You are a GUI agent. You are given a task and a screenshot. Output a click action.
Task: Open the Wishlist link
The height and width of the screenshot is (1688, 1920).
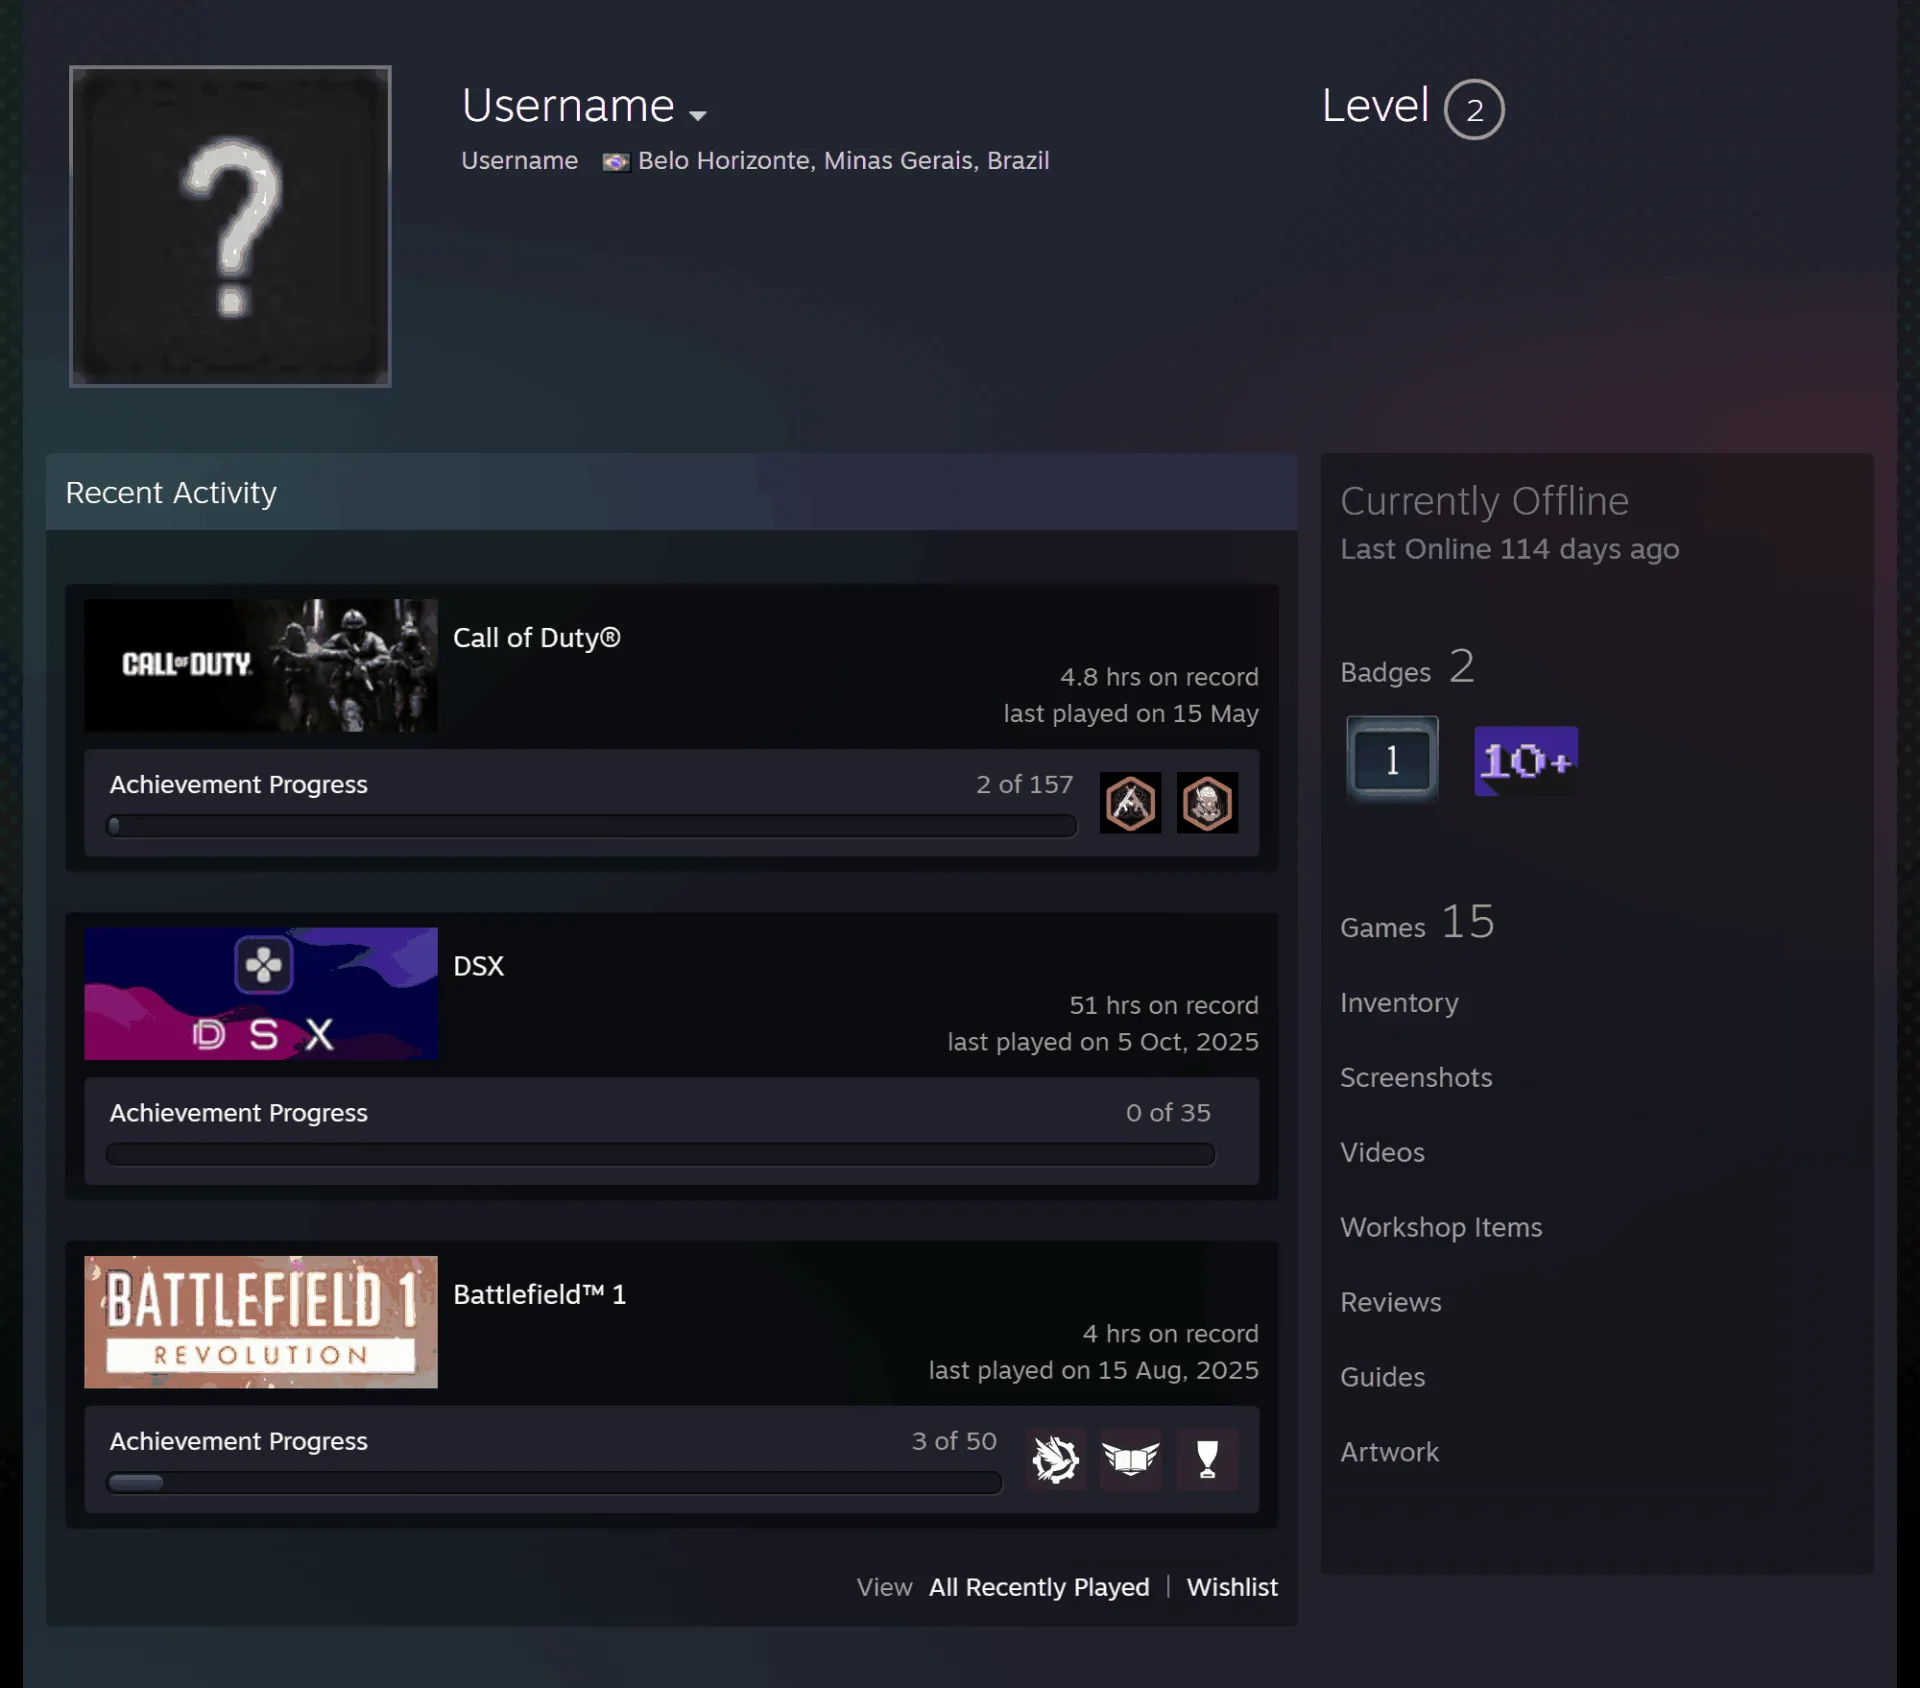[x=1232, y=1587]
